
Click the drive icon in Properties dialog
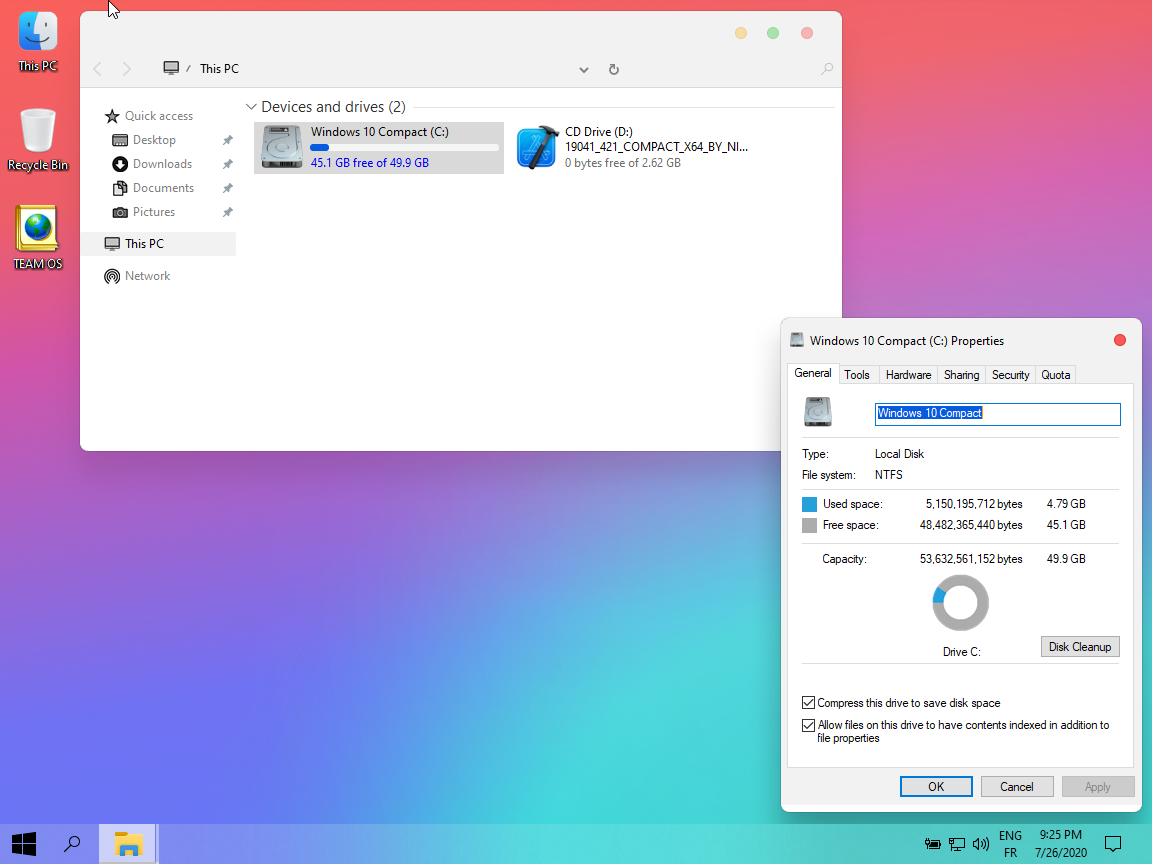point(818,412)
